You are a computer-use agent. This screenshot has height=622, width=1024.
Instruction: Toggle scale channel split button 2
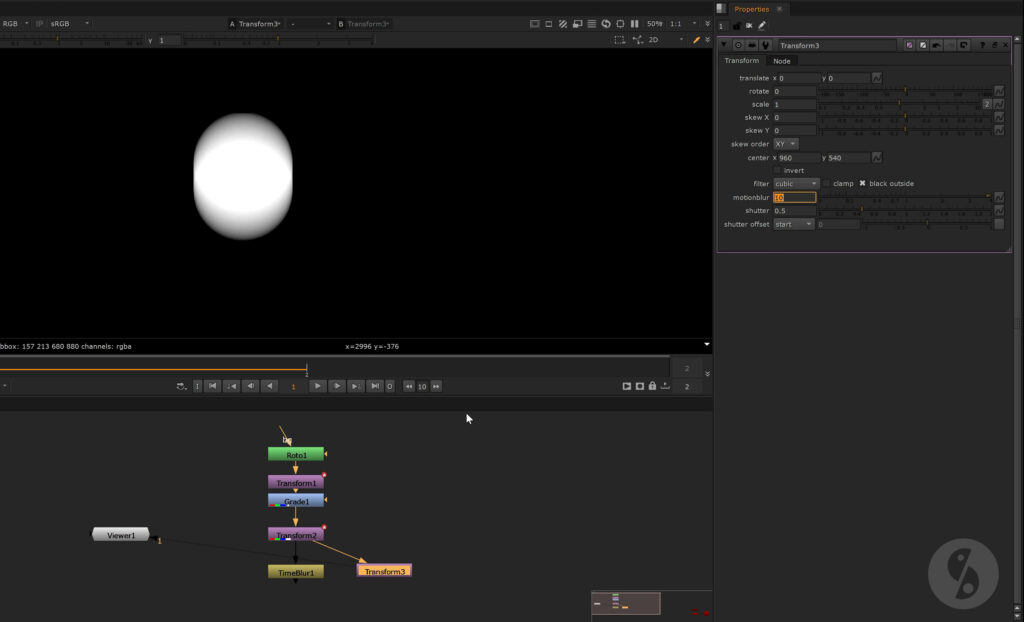pos(987,104)
